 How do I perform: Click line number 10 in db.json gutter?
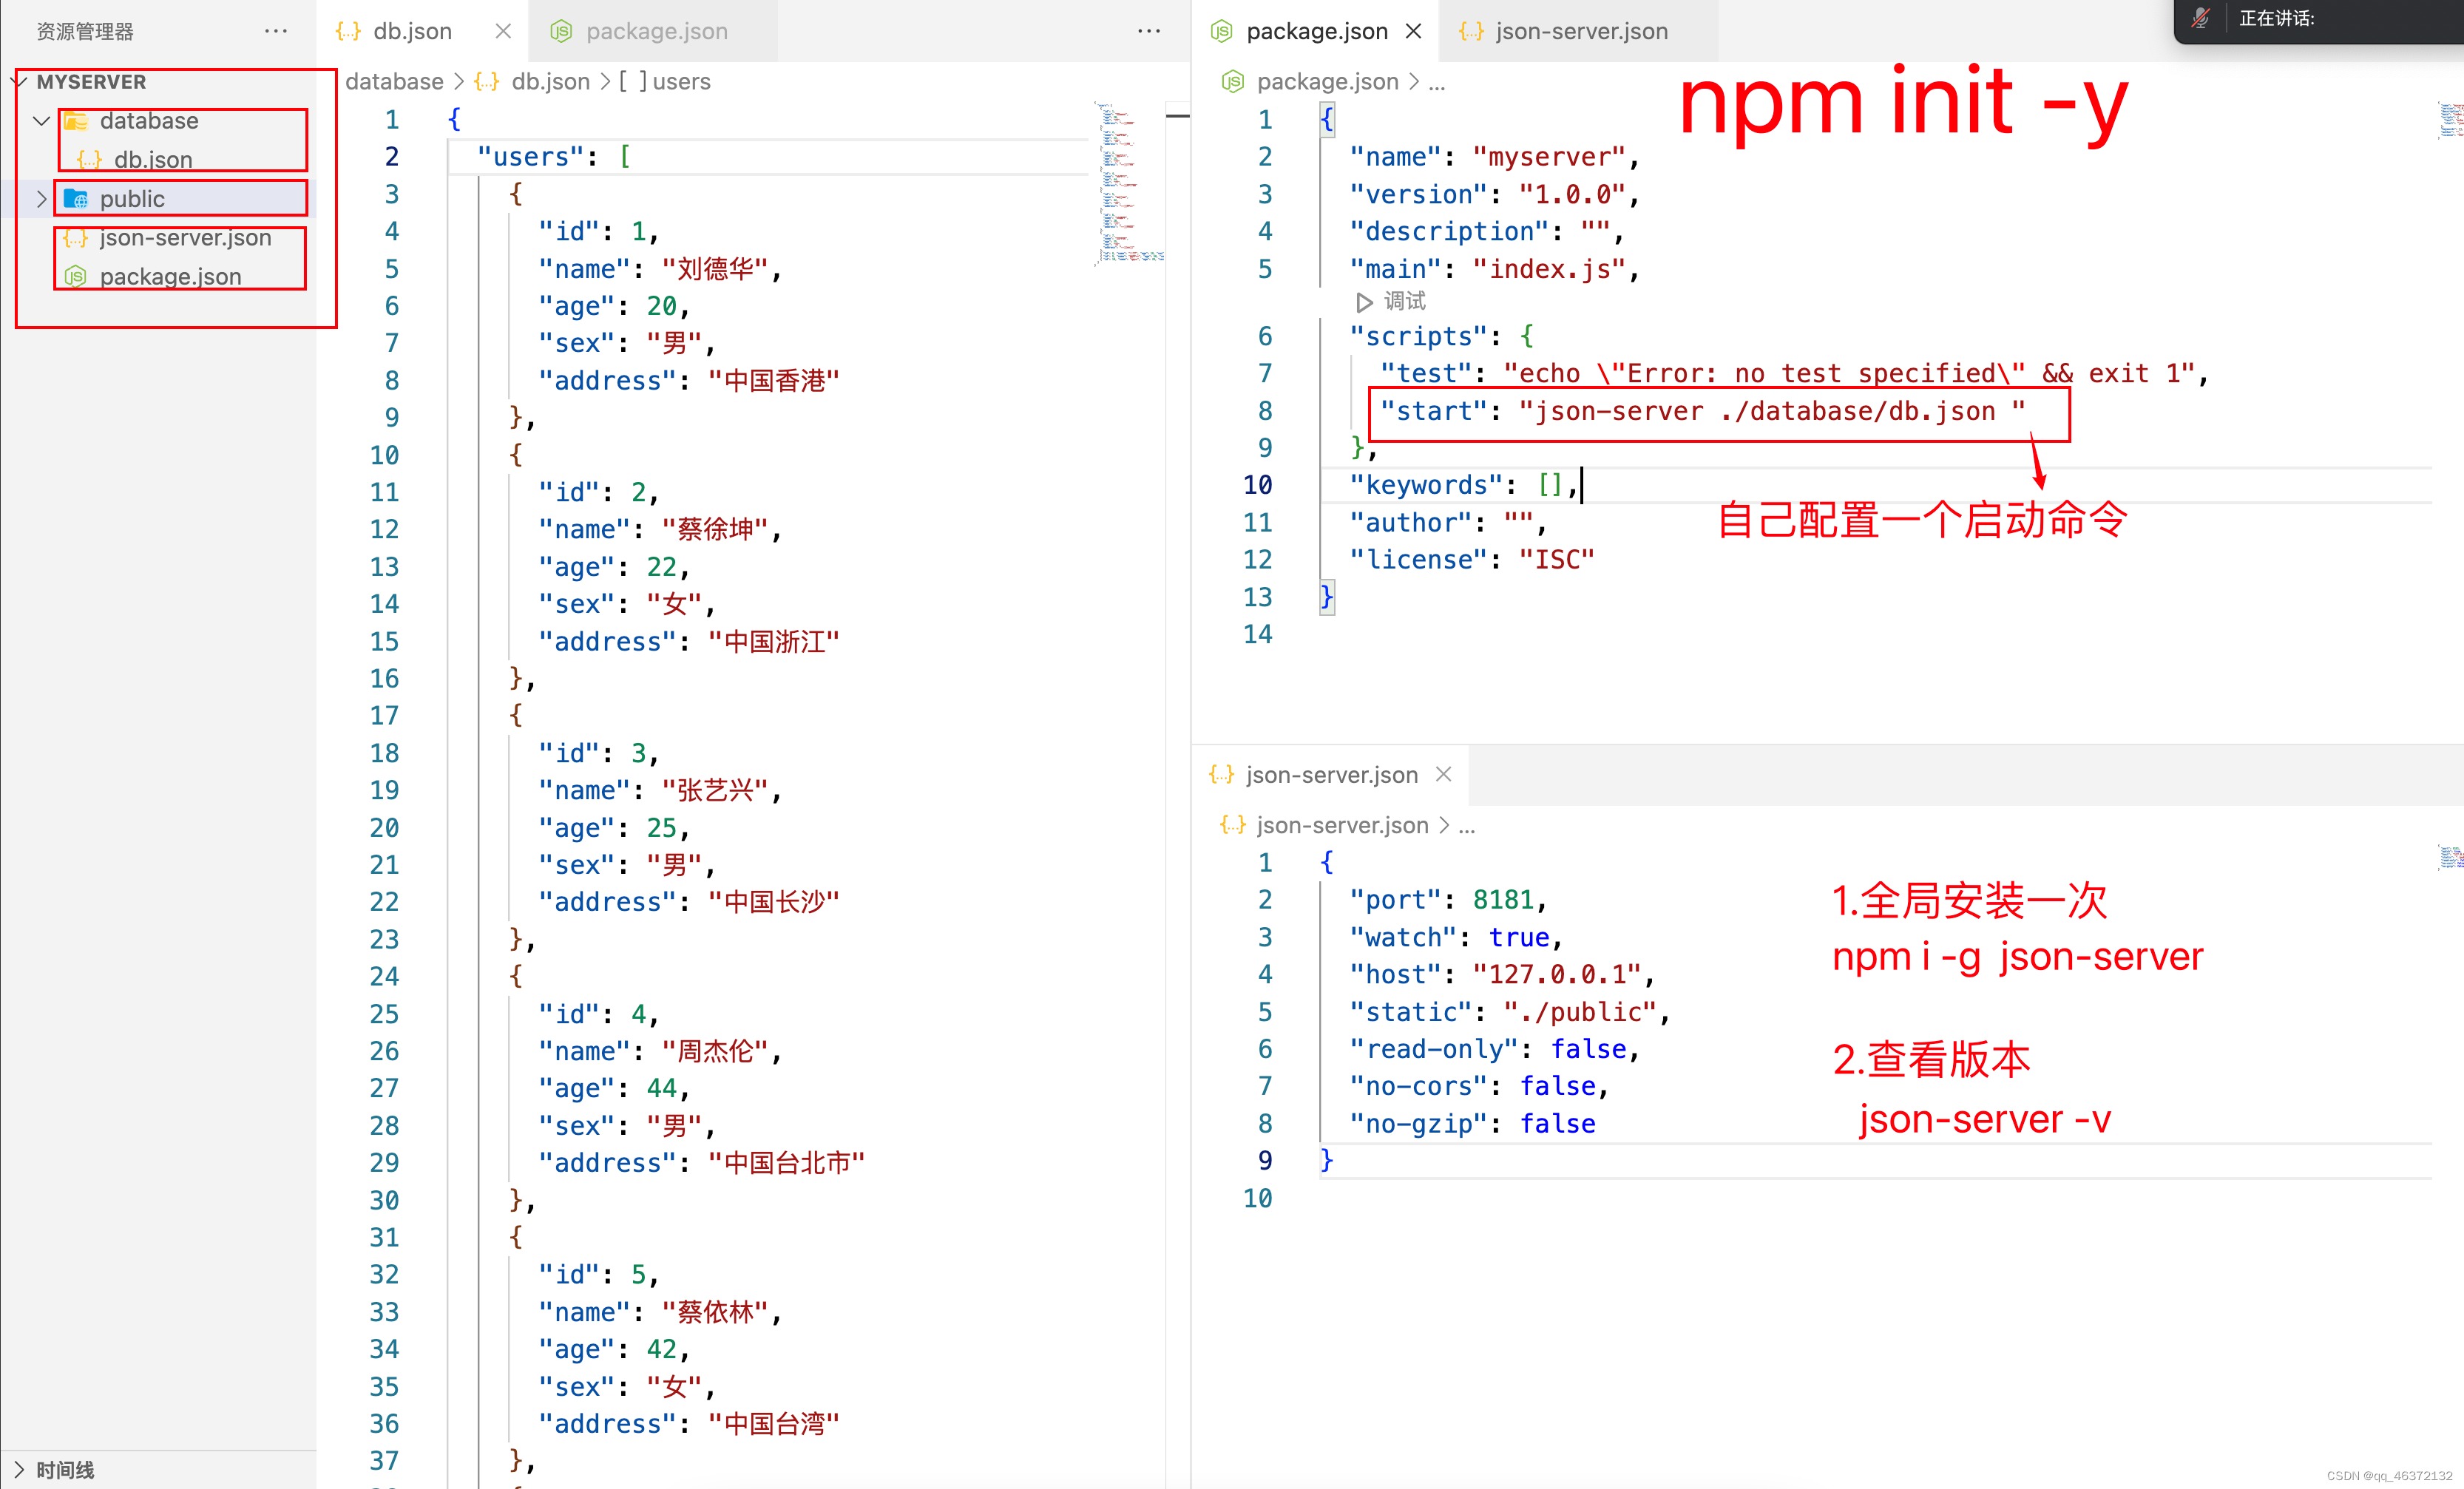[384, 455]
